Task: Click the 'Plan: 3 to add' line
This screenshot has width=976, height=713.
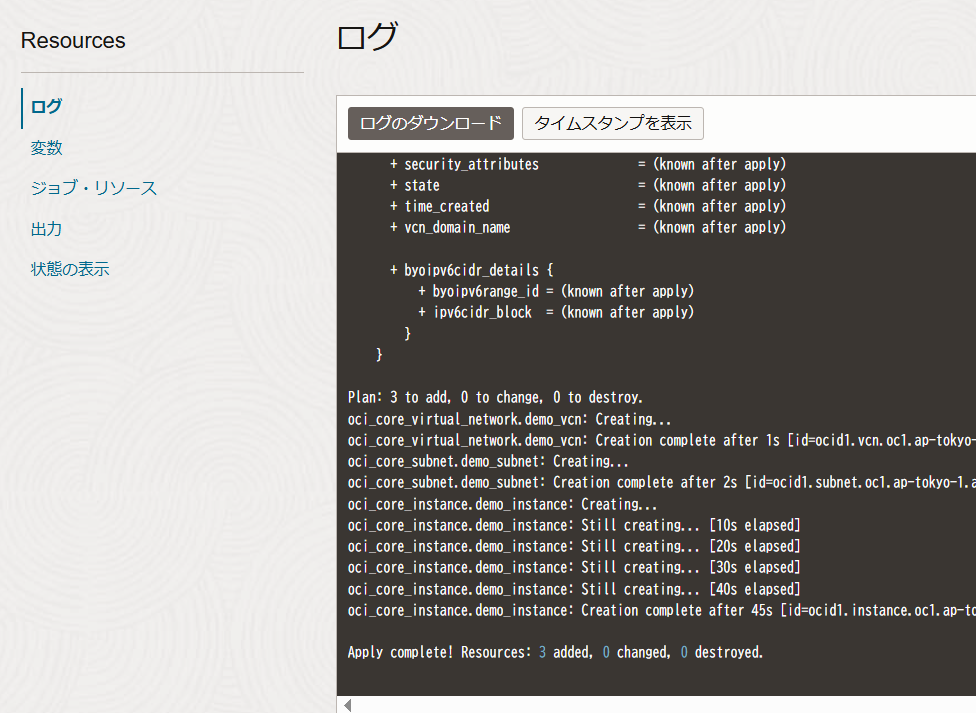Action: [x=495, y=397]
